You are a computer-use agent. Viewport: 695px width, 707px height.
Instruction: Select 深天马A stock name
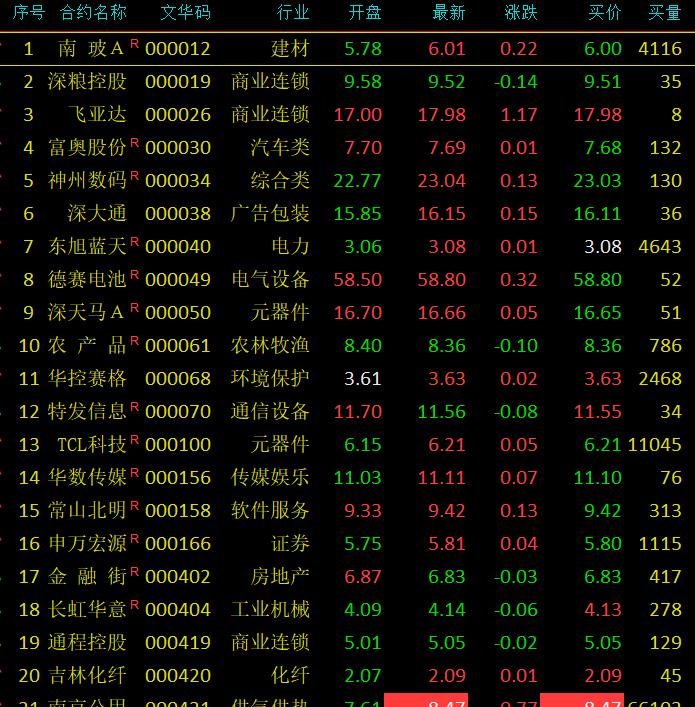86,312
